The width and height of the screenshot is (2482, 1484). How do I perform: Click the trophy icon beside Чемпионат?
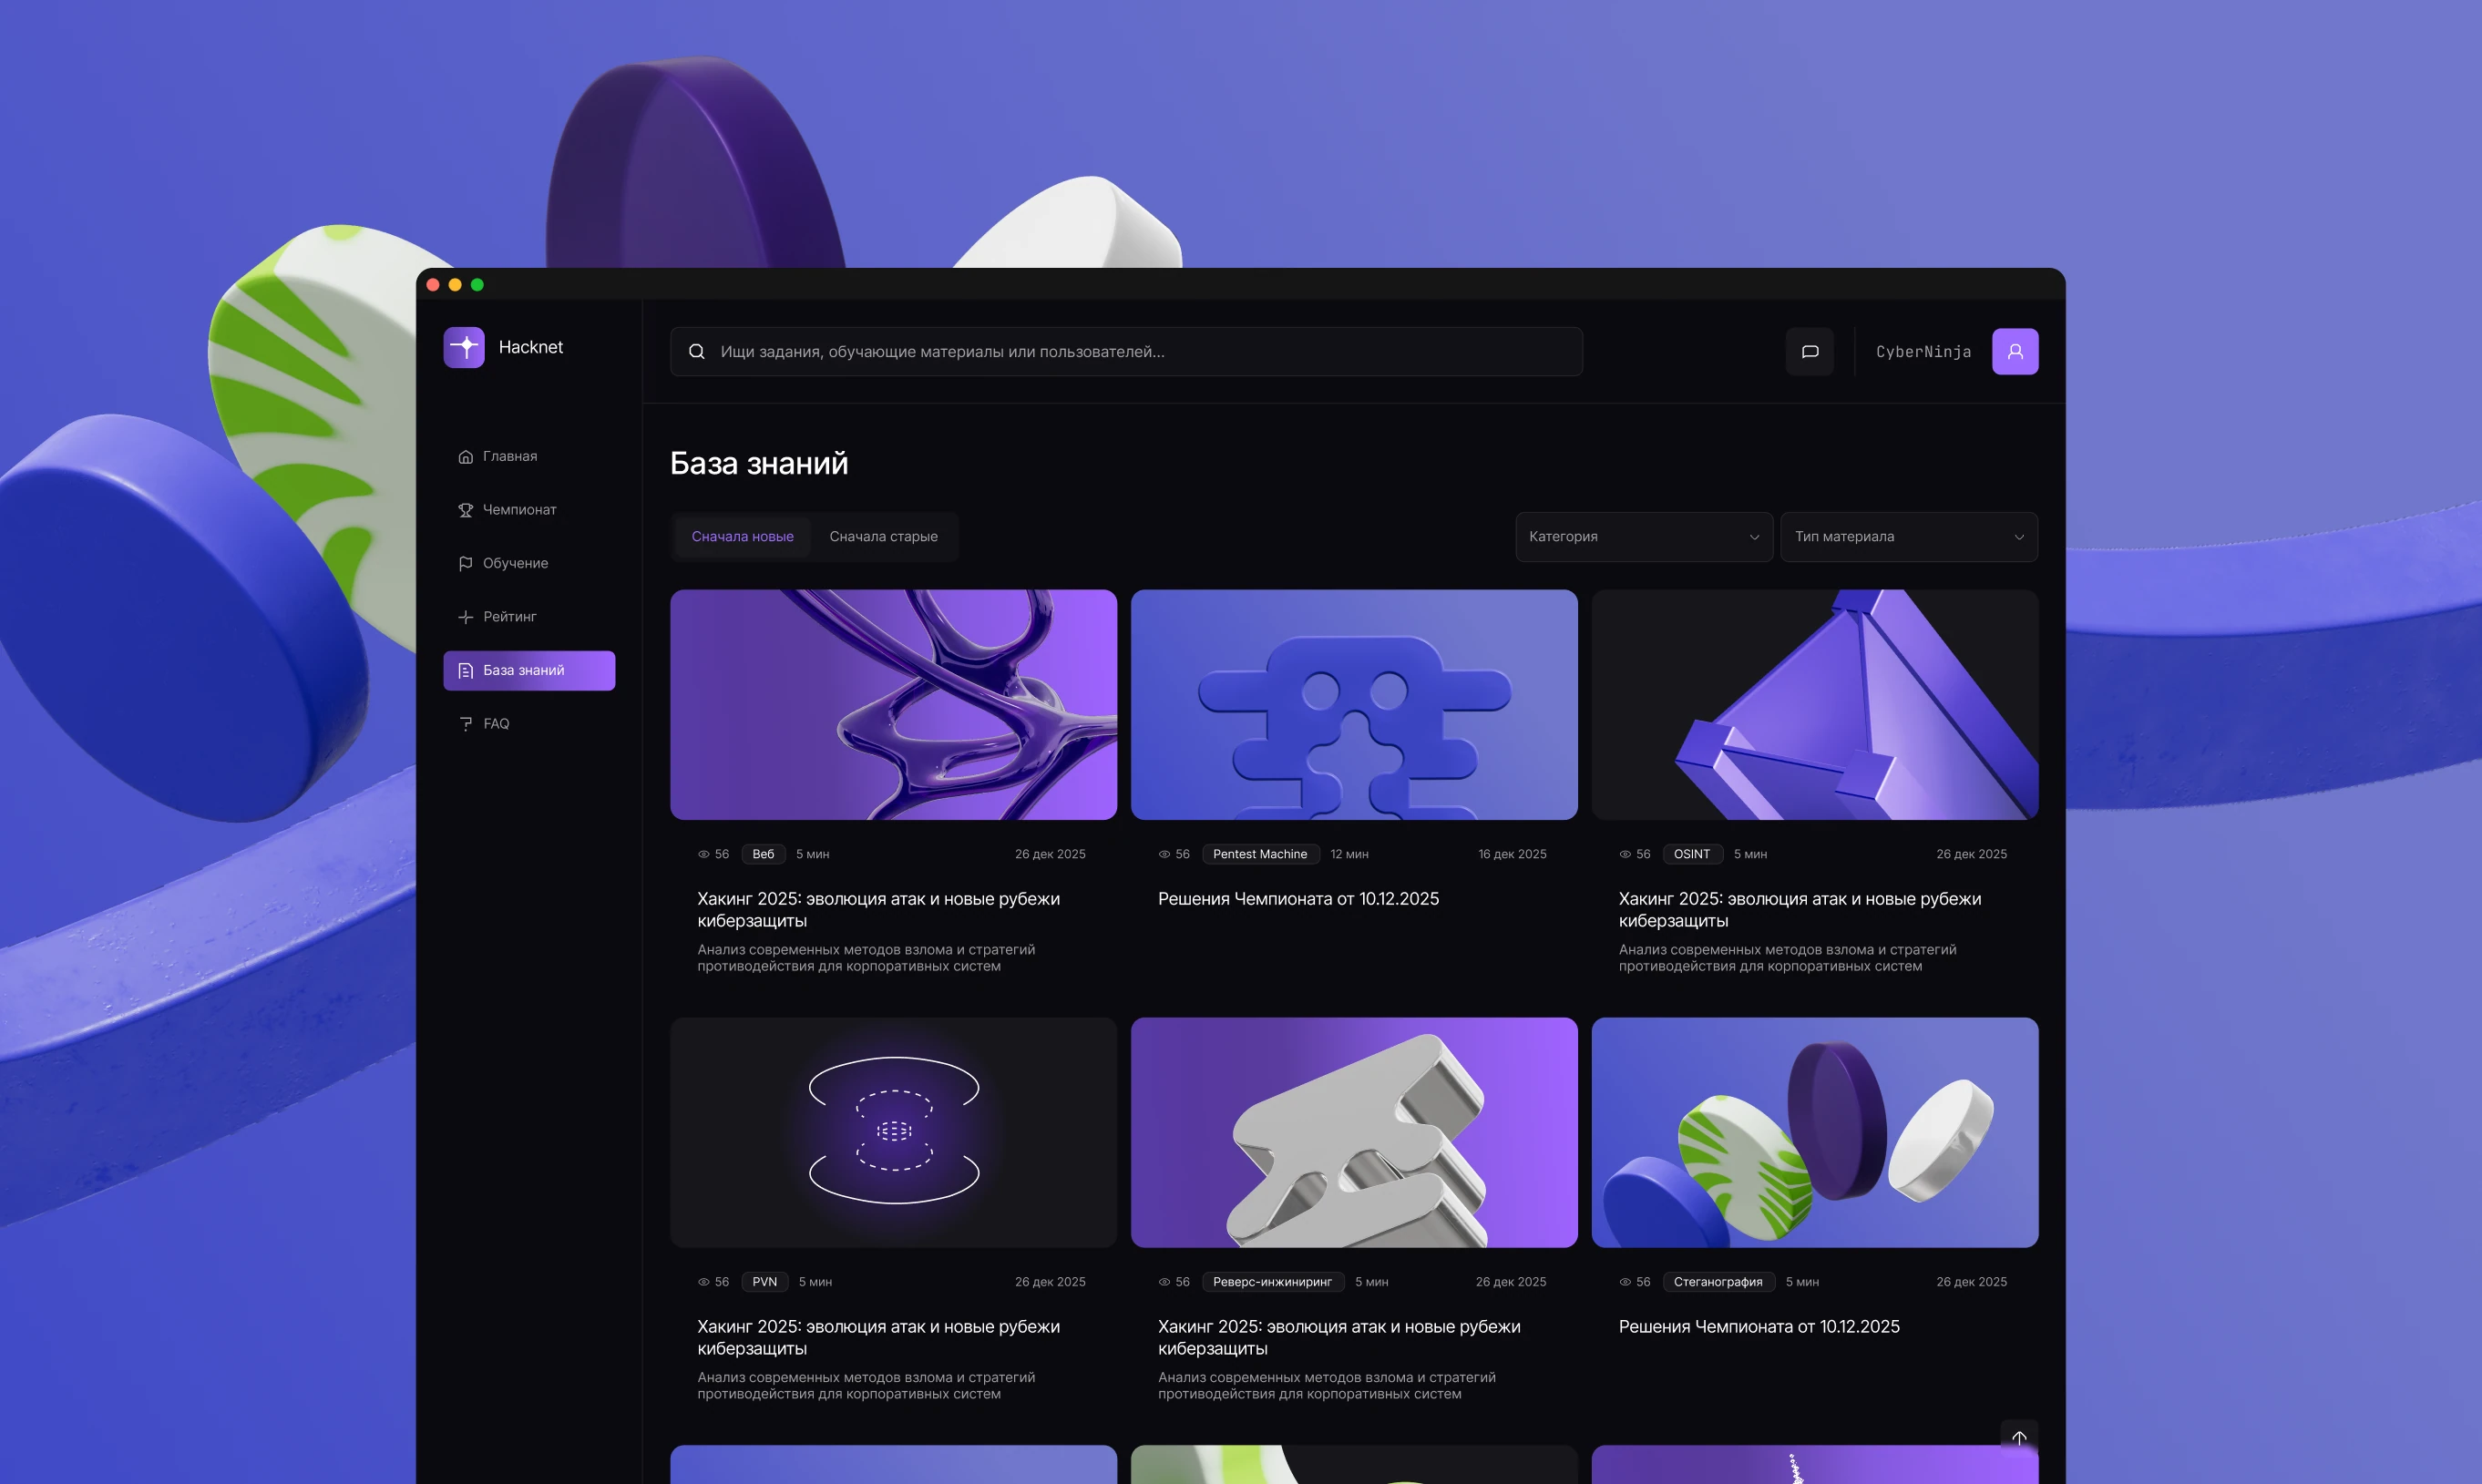(x=465, y=510)
